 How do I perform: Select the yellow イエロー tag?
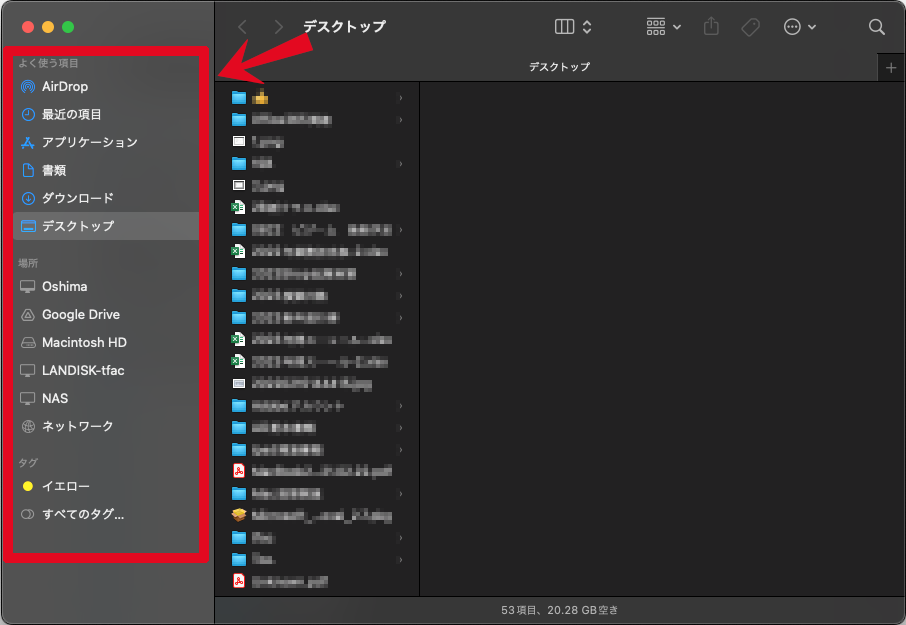[x=65, y=487]
